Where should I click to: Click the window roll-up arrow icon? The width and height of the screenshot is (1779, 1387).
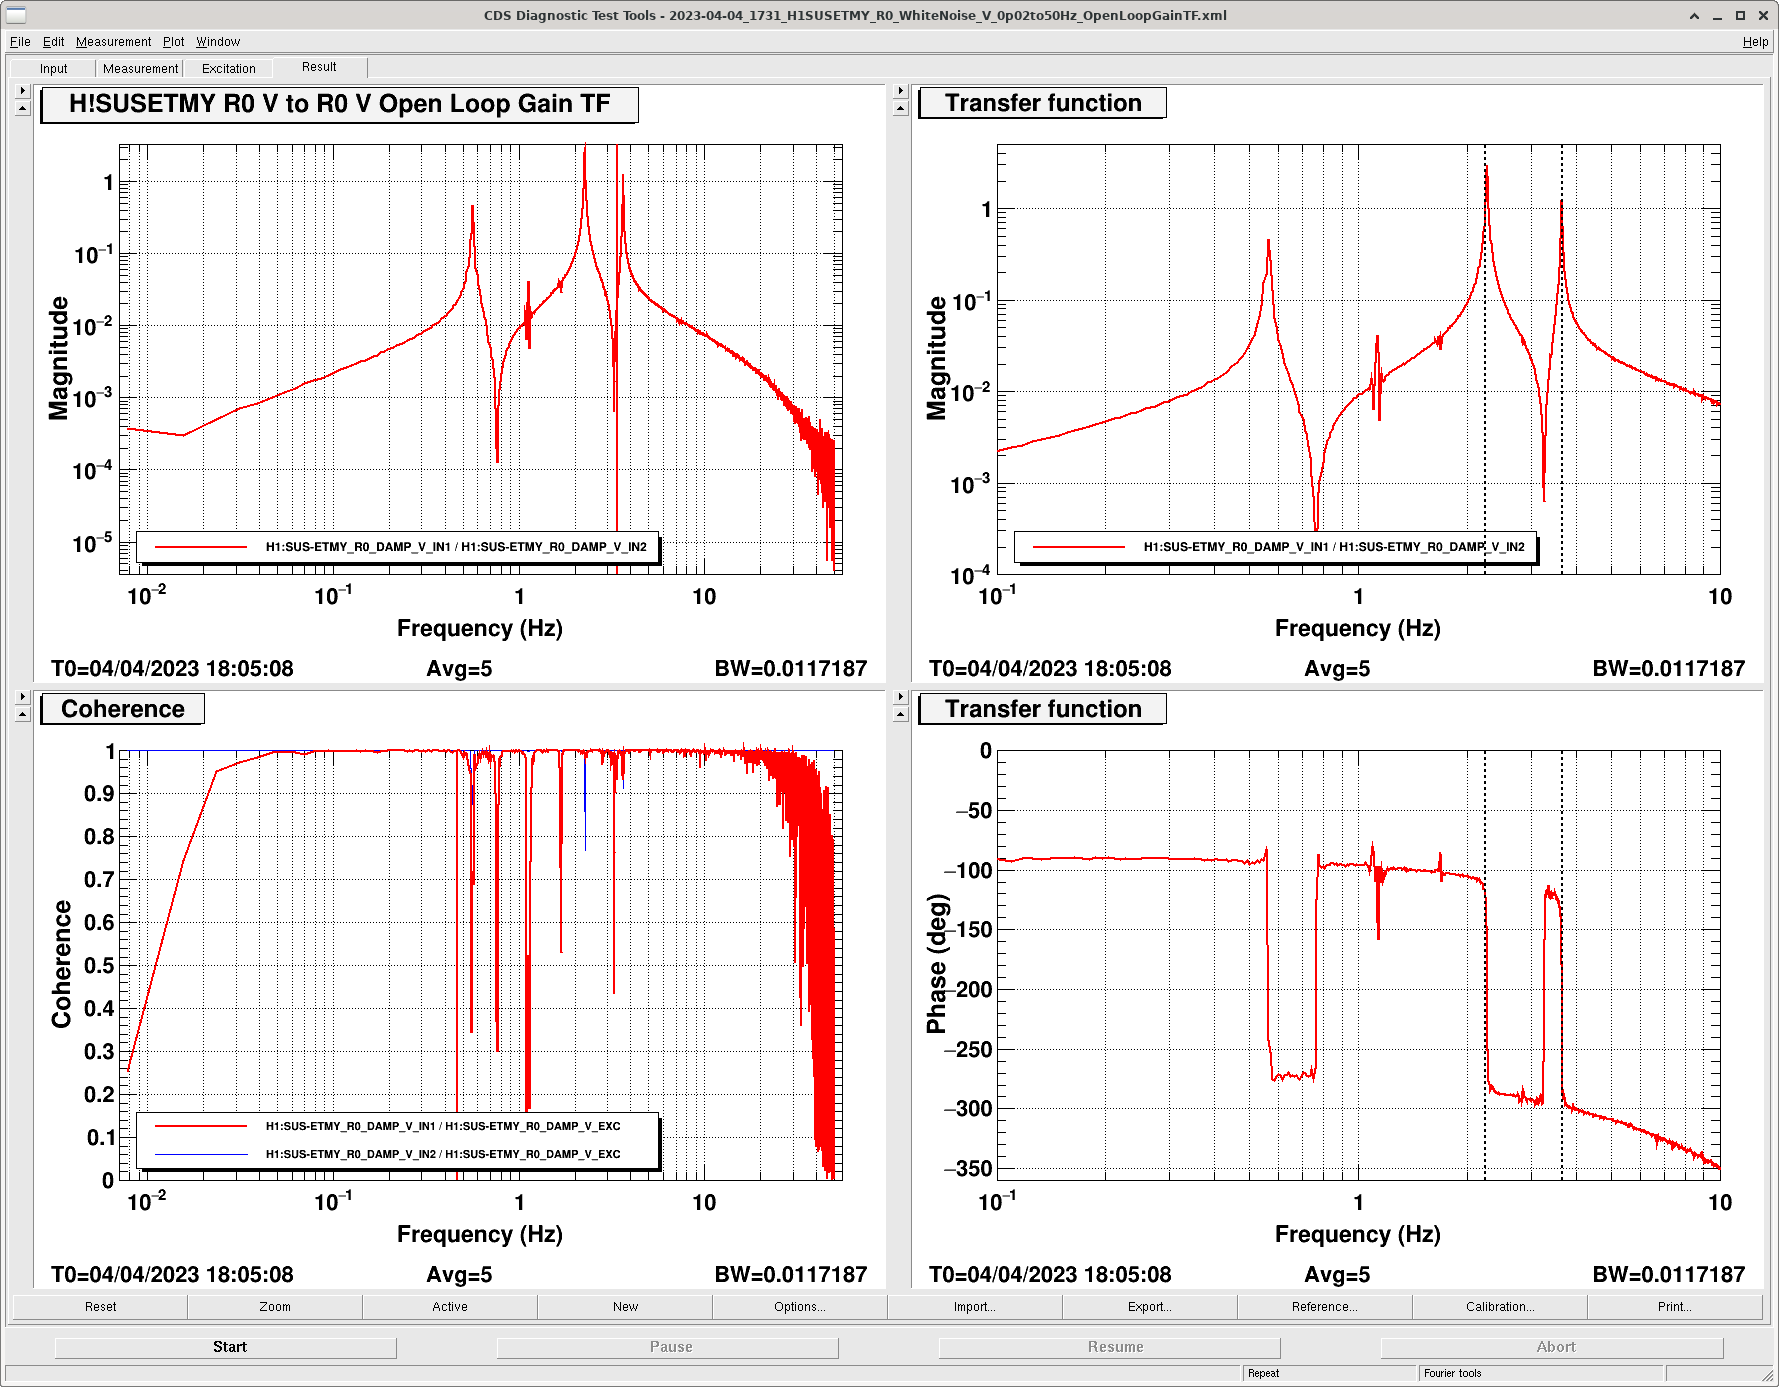1694,15
